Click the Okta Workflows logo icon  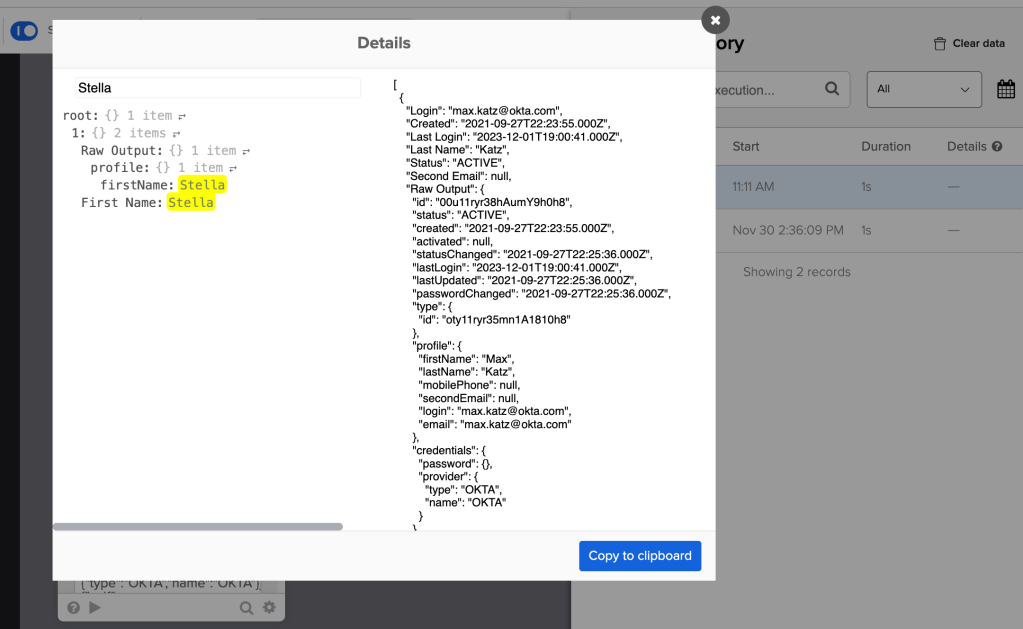pyautogui.click(x=24, y=31)
